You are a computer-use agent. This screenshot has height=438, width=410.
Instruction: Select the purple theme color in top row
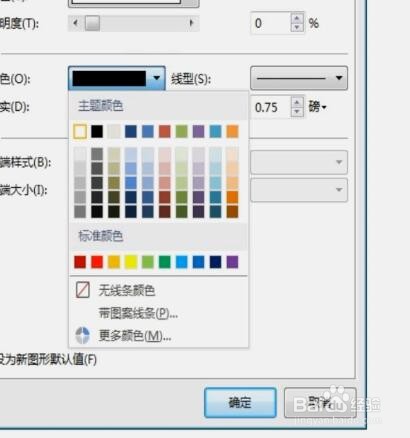click(198, 131)
